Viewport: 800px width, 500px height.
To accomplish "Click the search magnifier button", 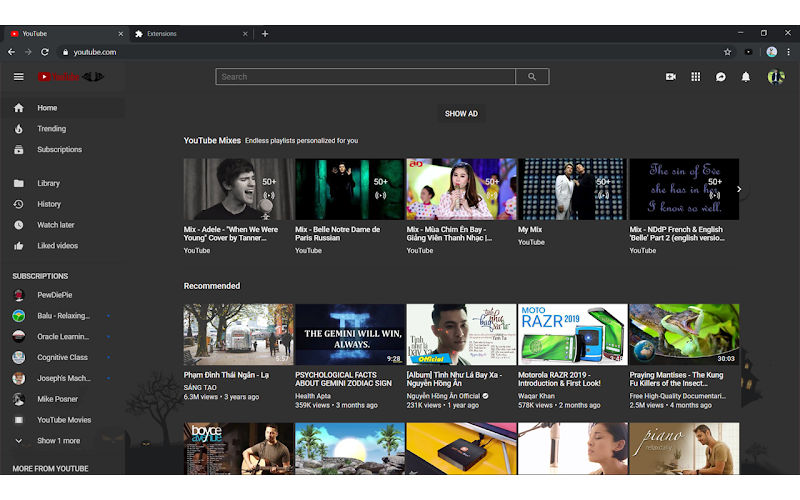I will pos(532,77).
